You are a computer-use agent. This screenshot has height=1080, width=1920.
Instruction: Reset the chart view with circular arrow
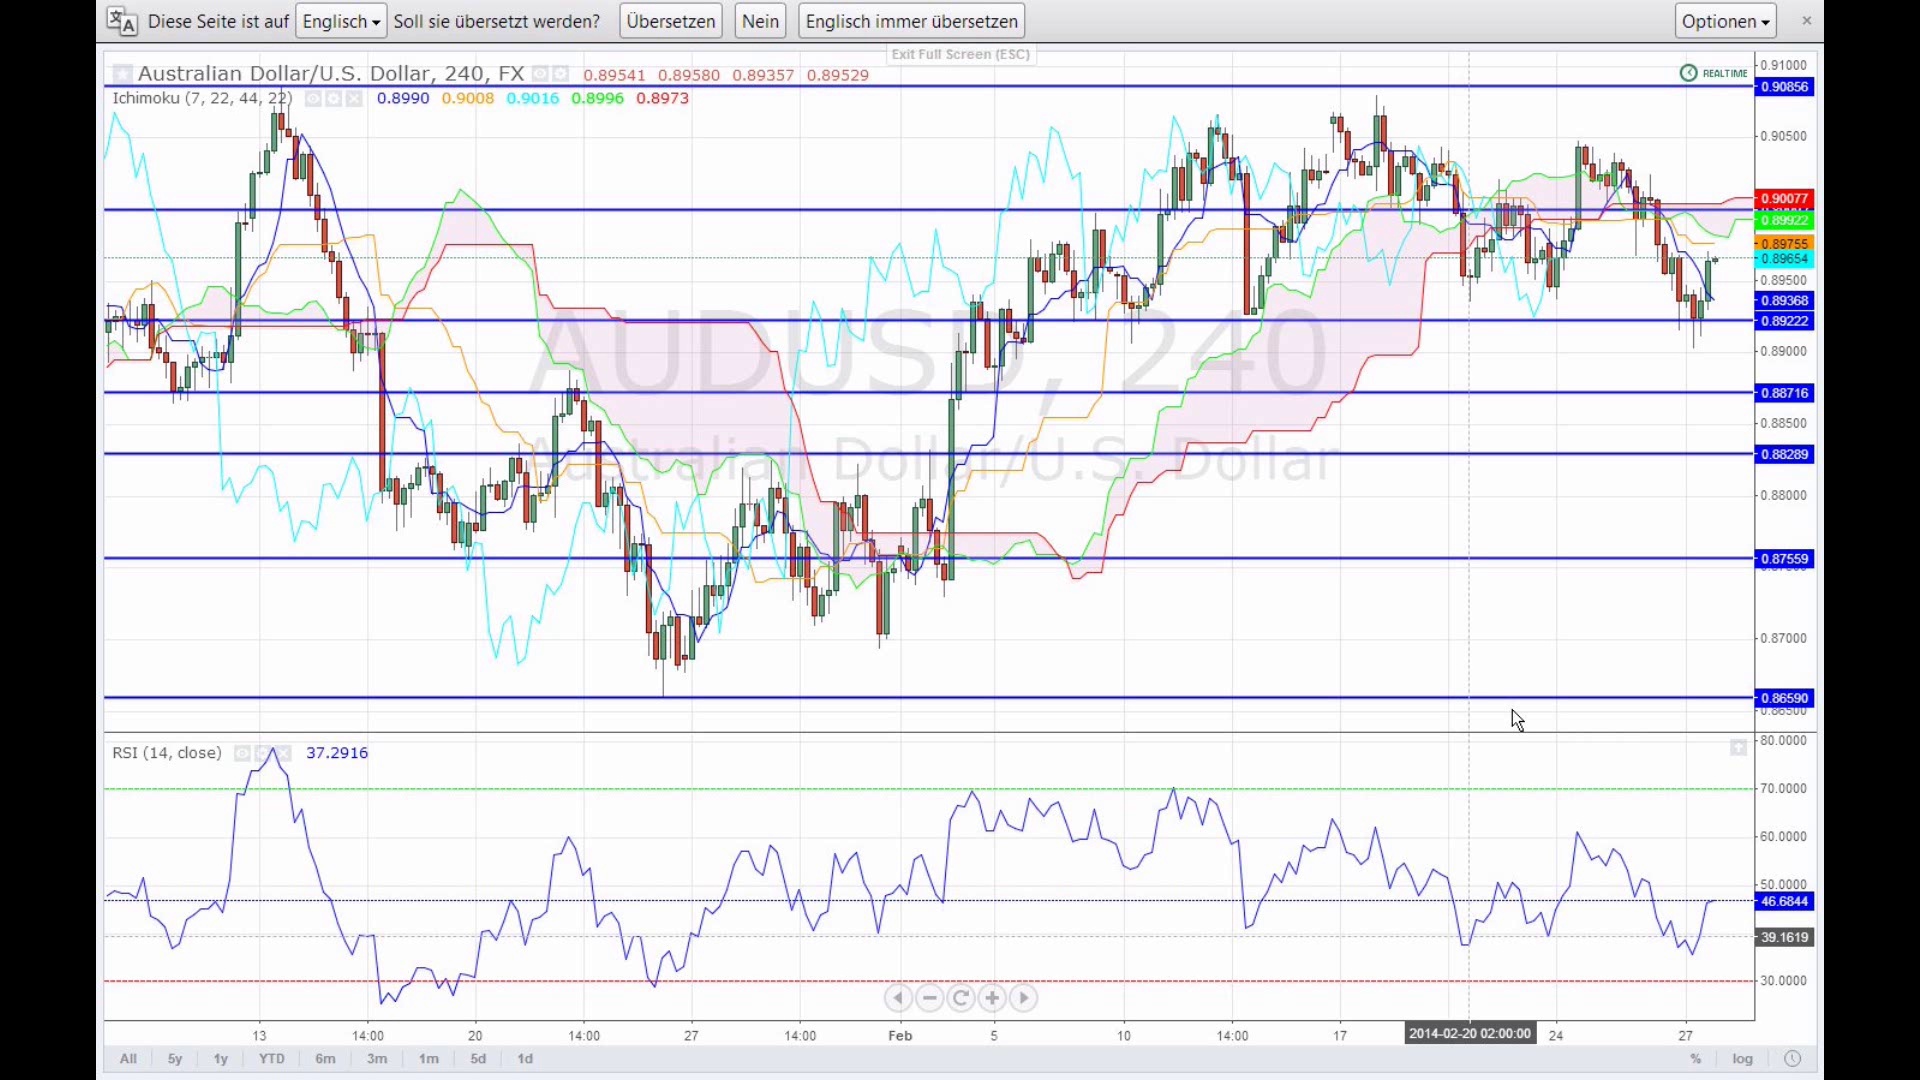pyautogui.click(x=961, y=998)
